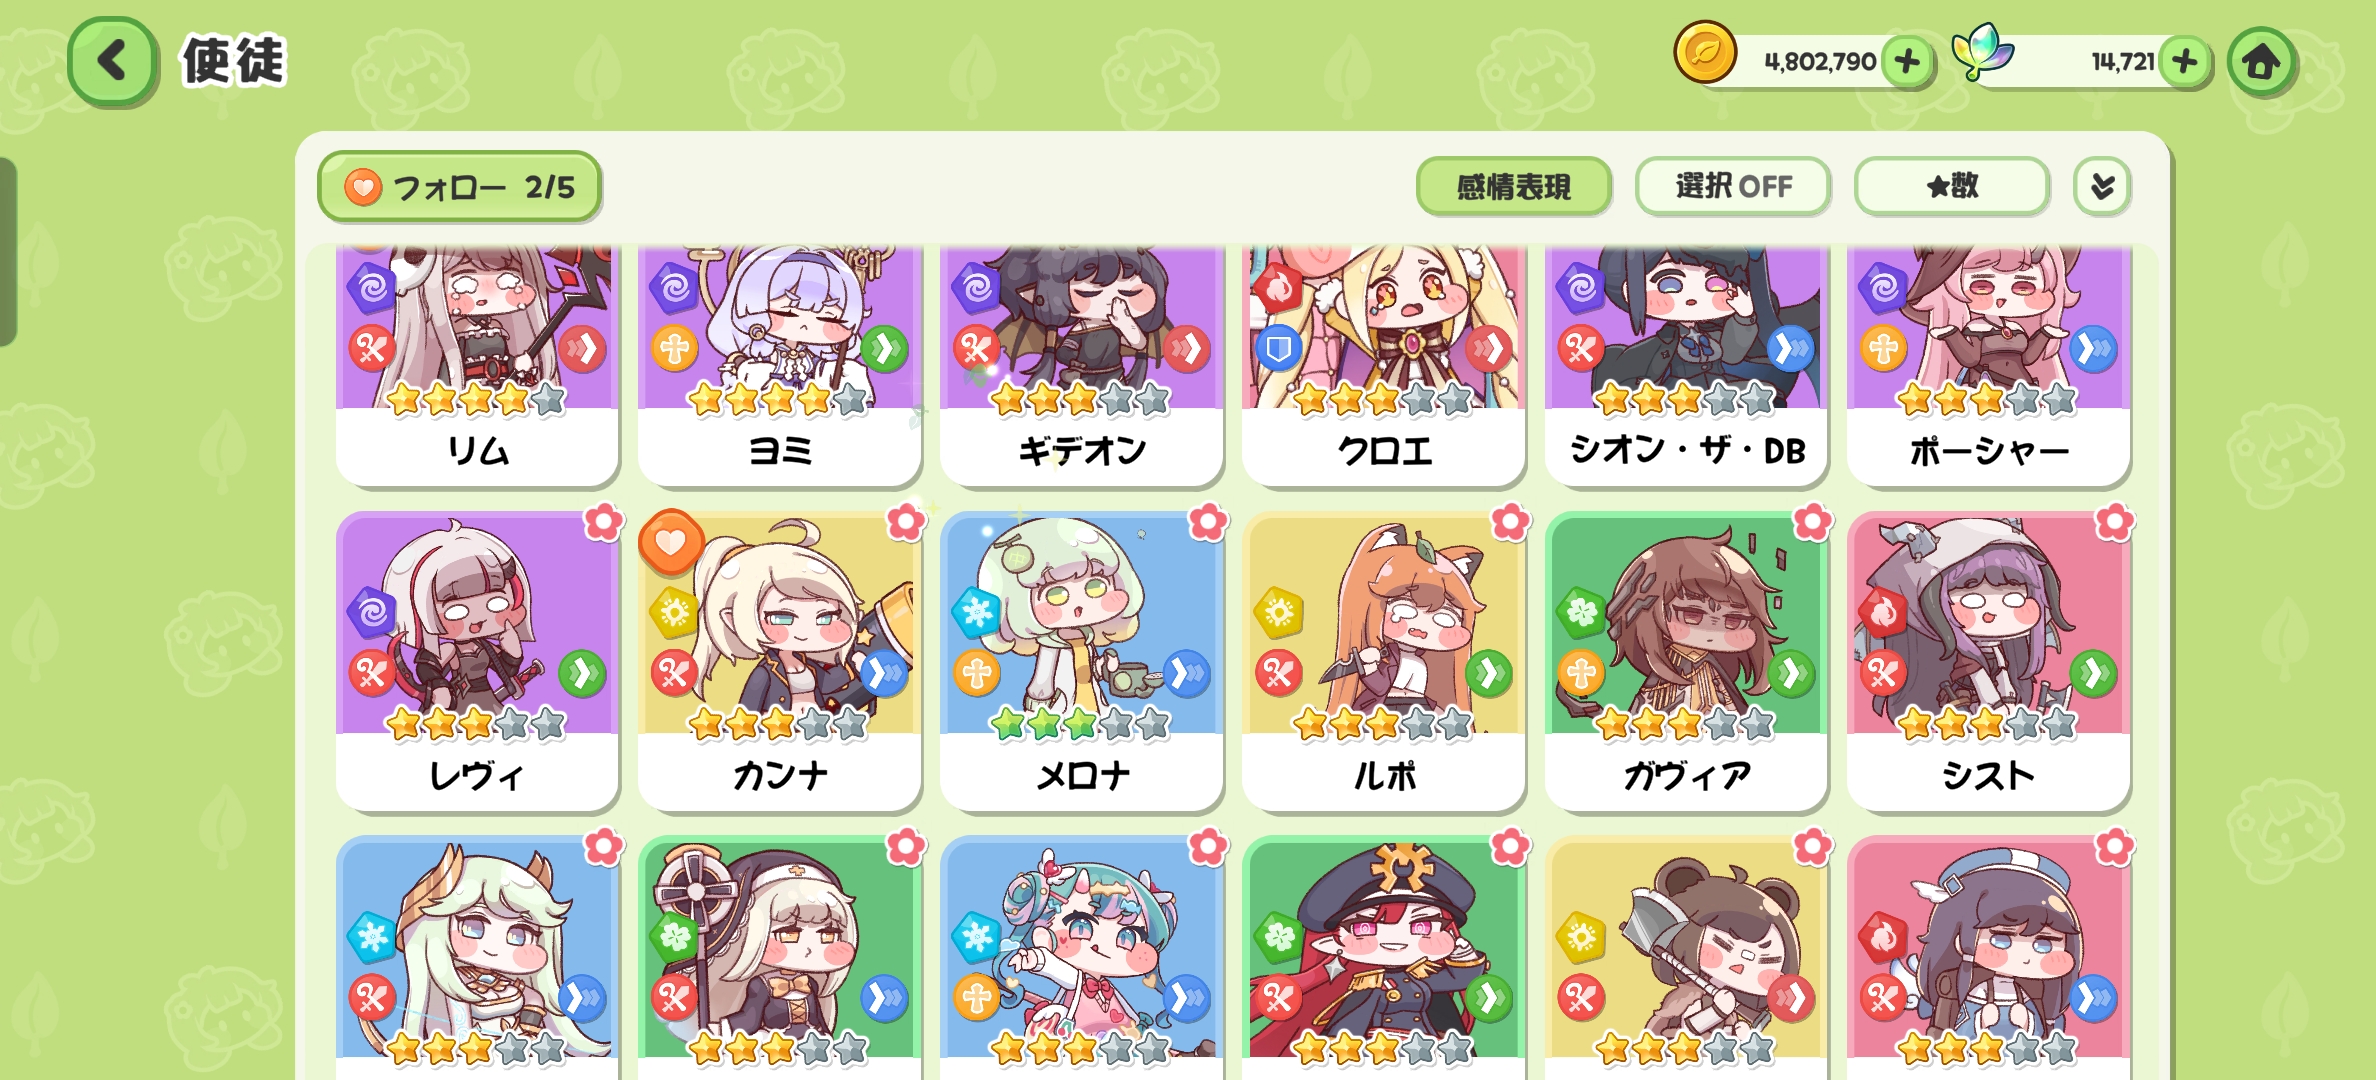Open the home screen icon

coord(2261,62)
